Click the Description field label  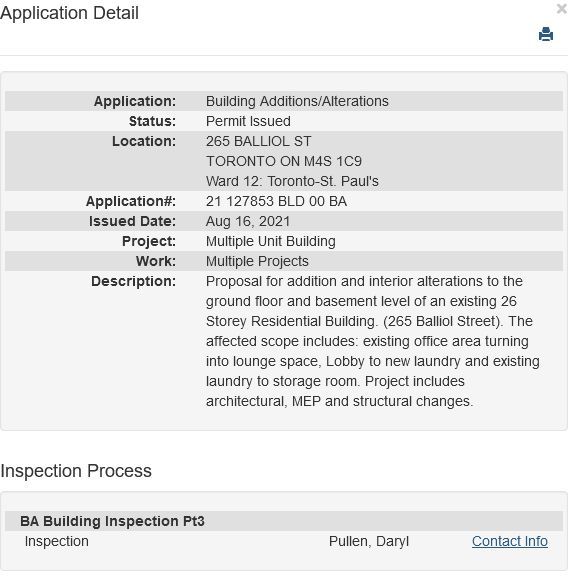133,281
